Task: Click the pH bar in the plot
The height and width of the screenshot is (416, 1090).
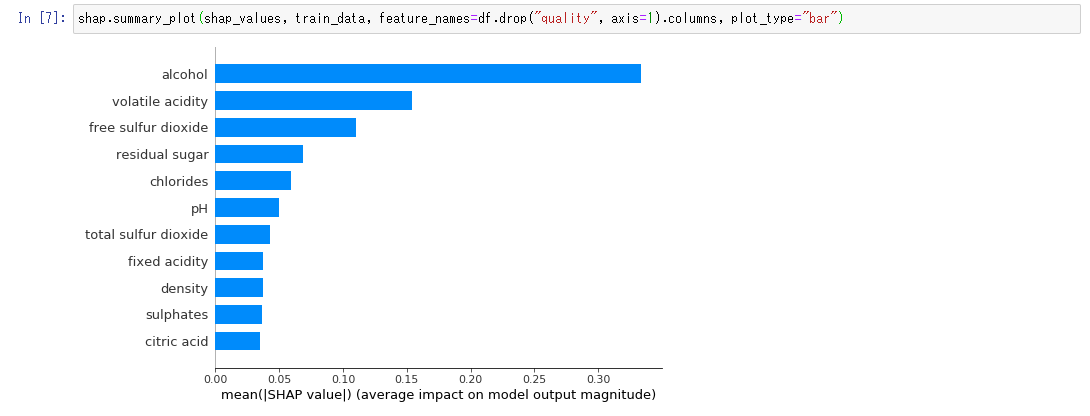Action: click(x=247, y=208)
